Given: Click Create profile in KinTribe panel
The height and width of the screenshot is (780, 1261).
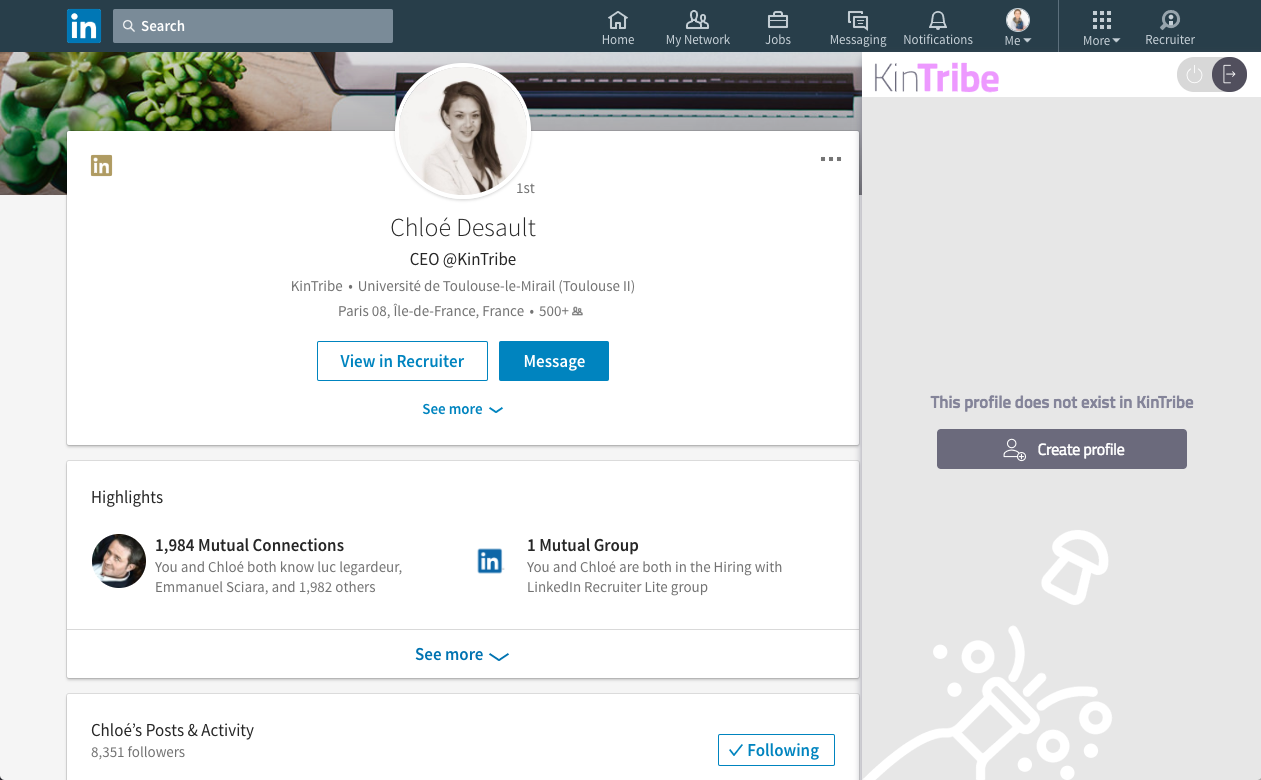Looking at the screenshot, I should tap(1062, 449).
